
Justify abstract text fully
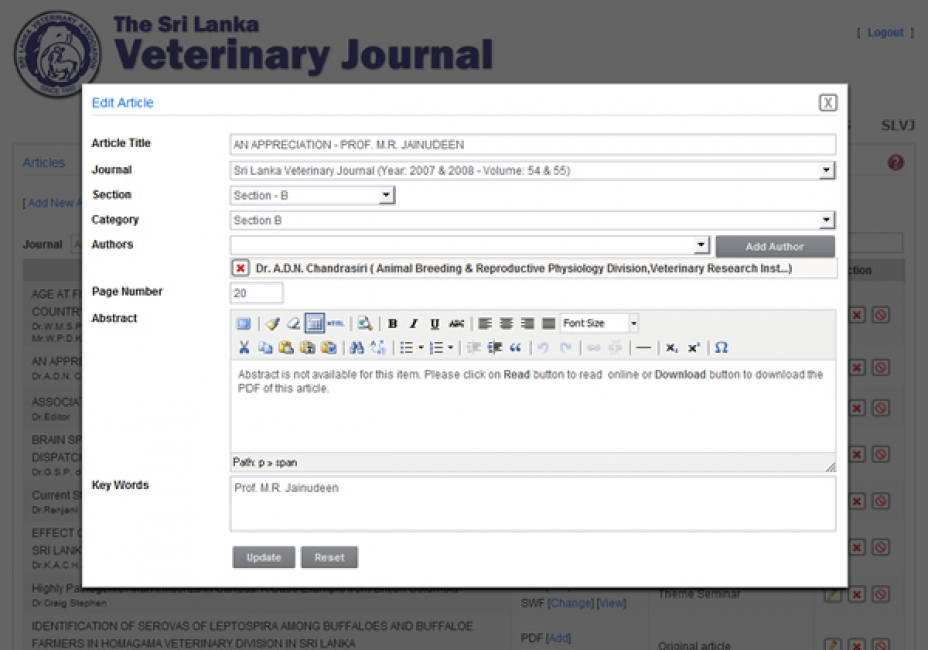549,323
